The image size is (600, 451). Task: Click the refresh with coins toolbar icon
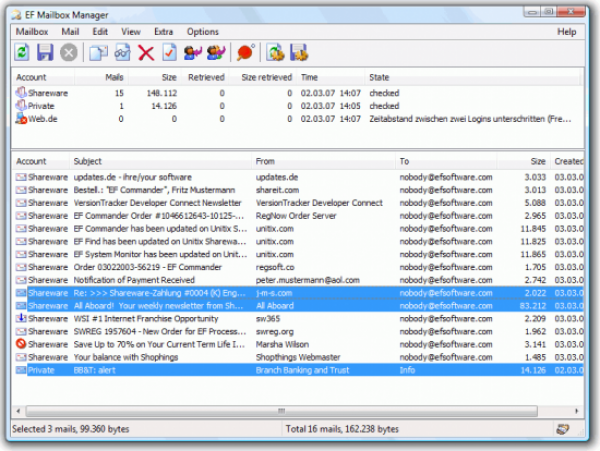pyautogui.click(x=275, y=52)
